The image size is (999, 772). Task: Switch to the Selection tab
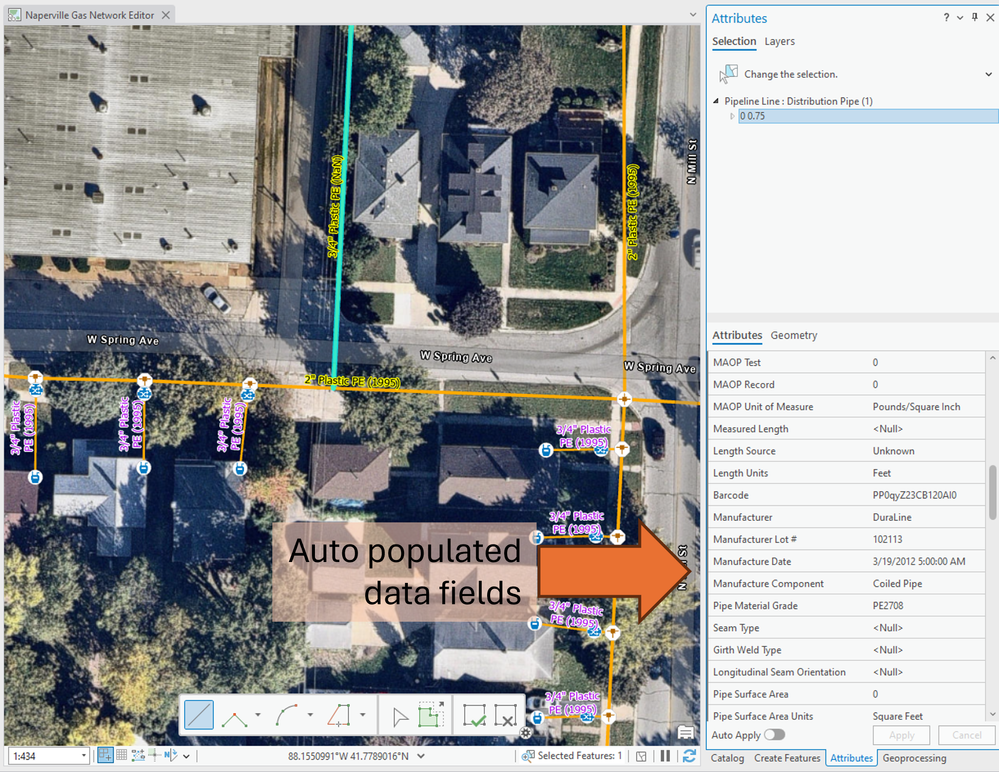734,41
